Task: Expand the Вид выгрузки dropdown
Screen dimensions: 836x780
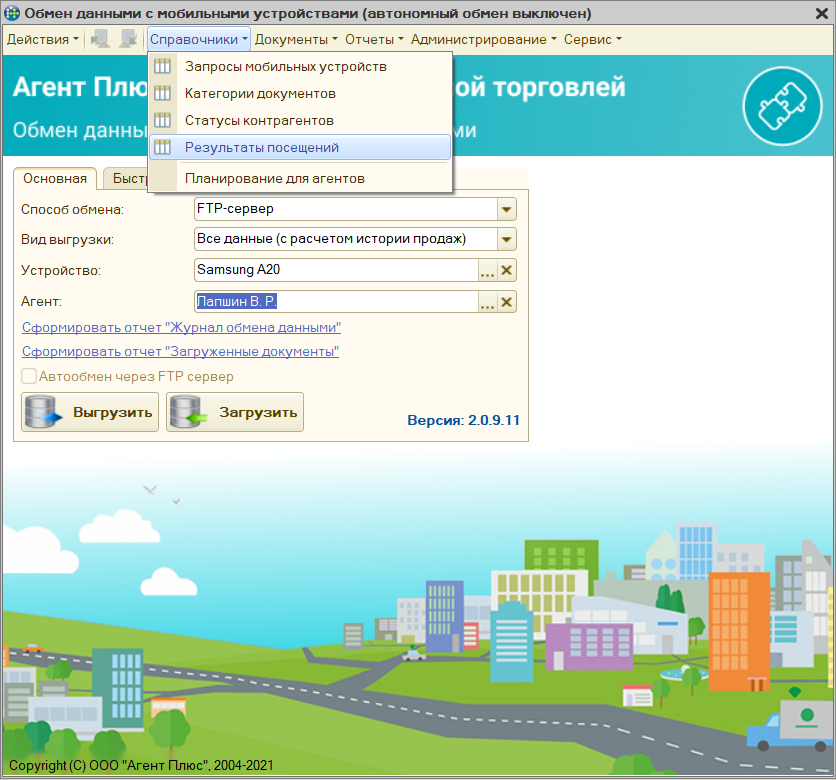Action: (x=507, y=240)
